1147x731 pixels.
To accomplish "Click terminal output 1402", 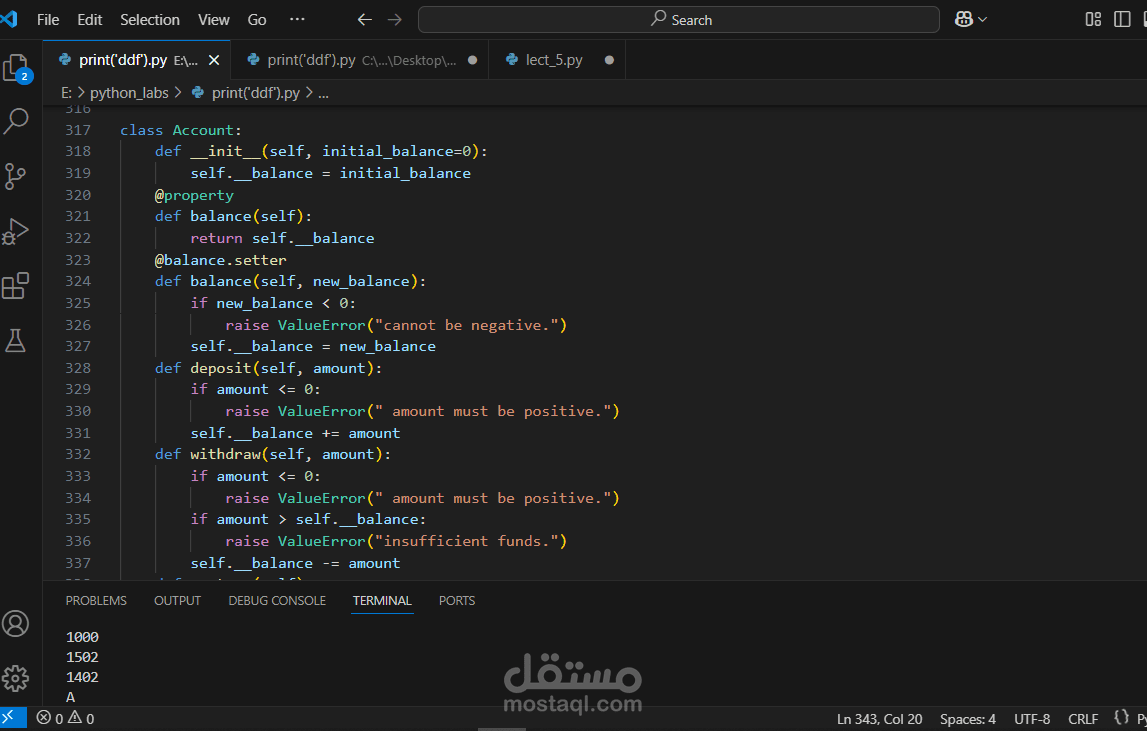I will click(x=82, y=677).
